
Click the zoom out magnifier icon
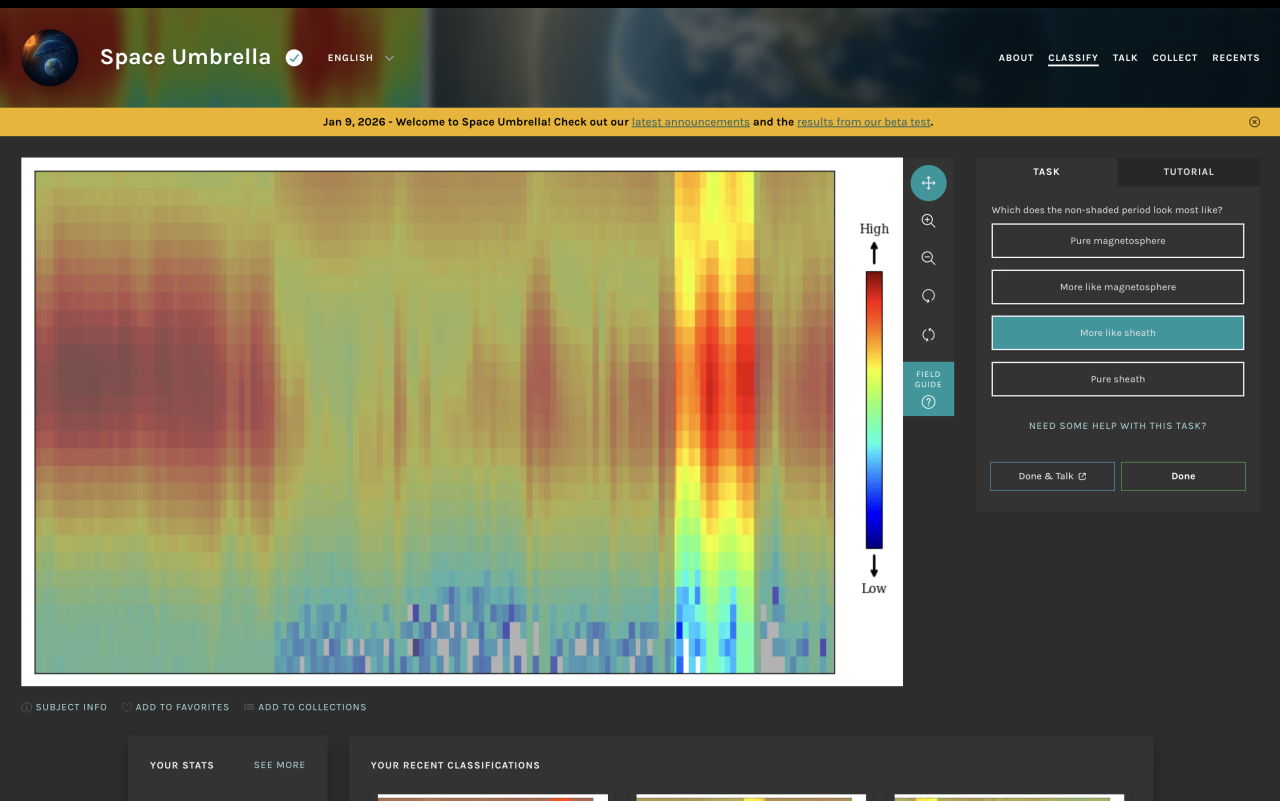928,259
